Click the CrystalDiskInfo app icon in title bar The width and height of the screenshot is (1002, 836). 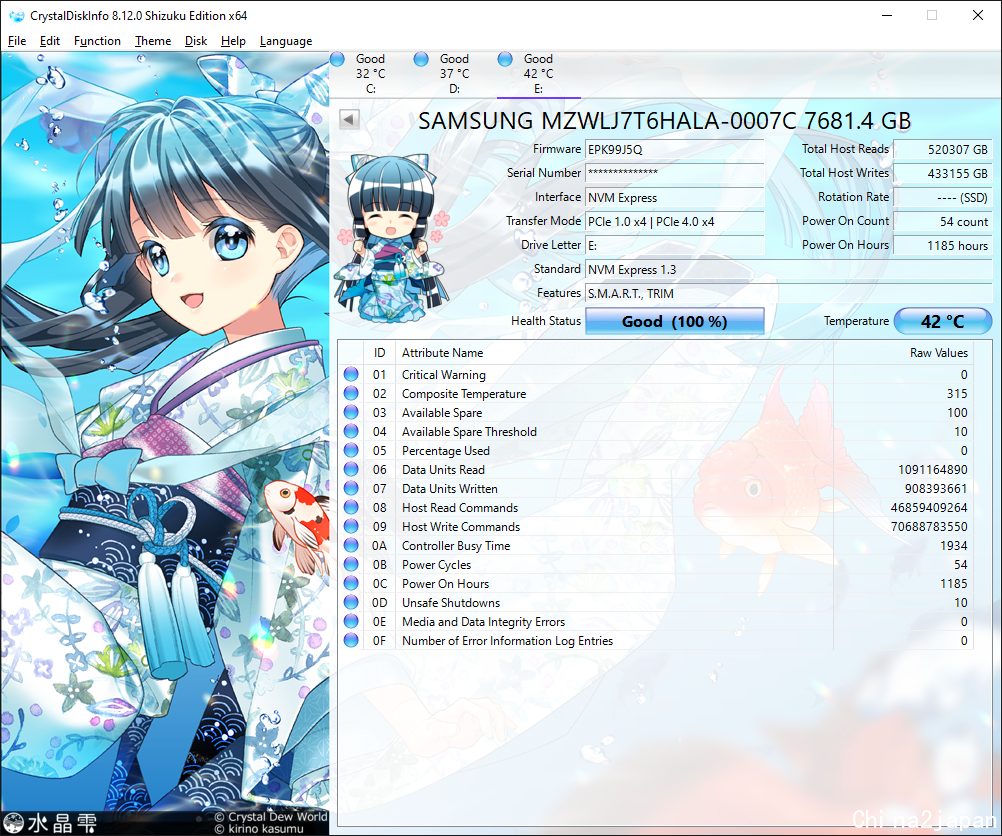tap(16, 15)
